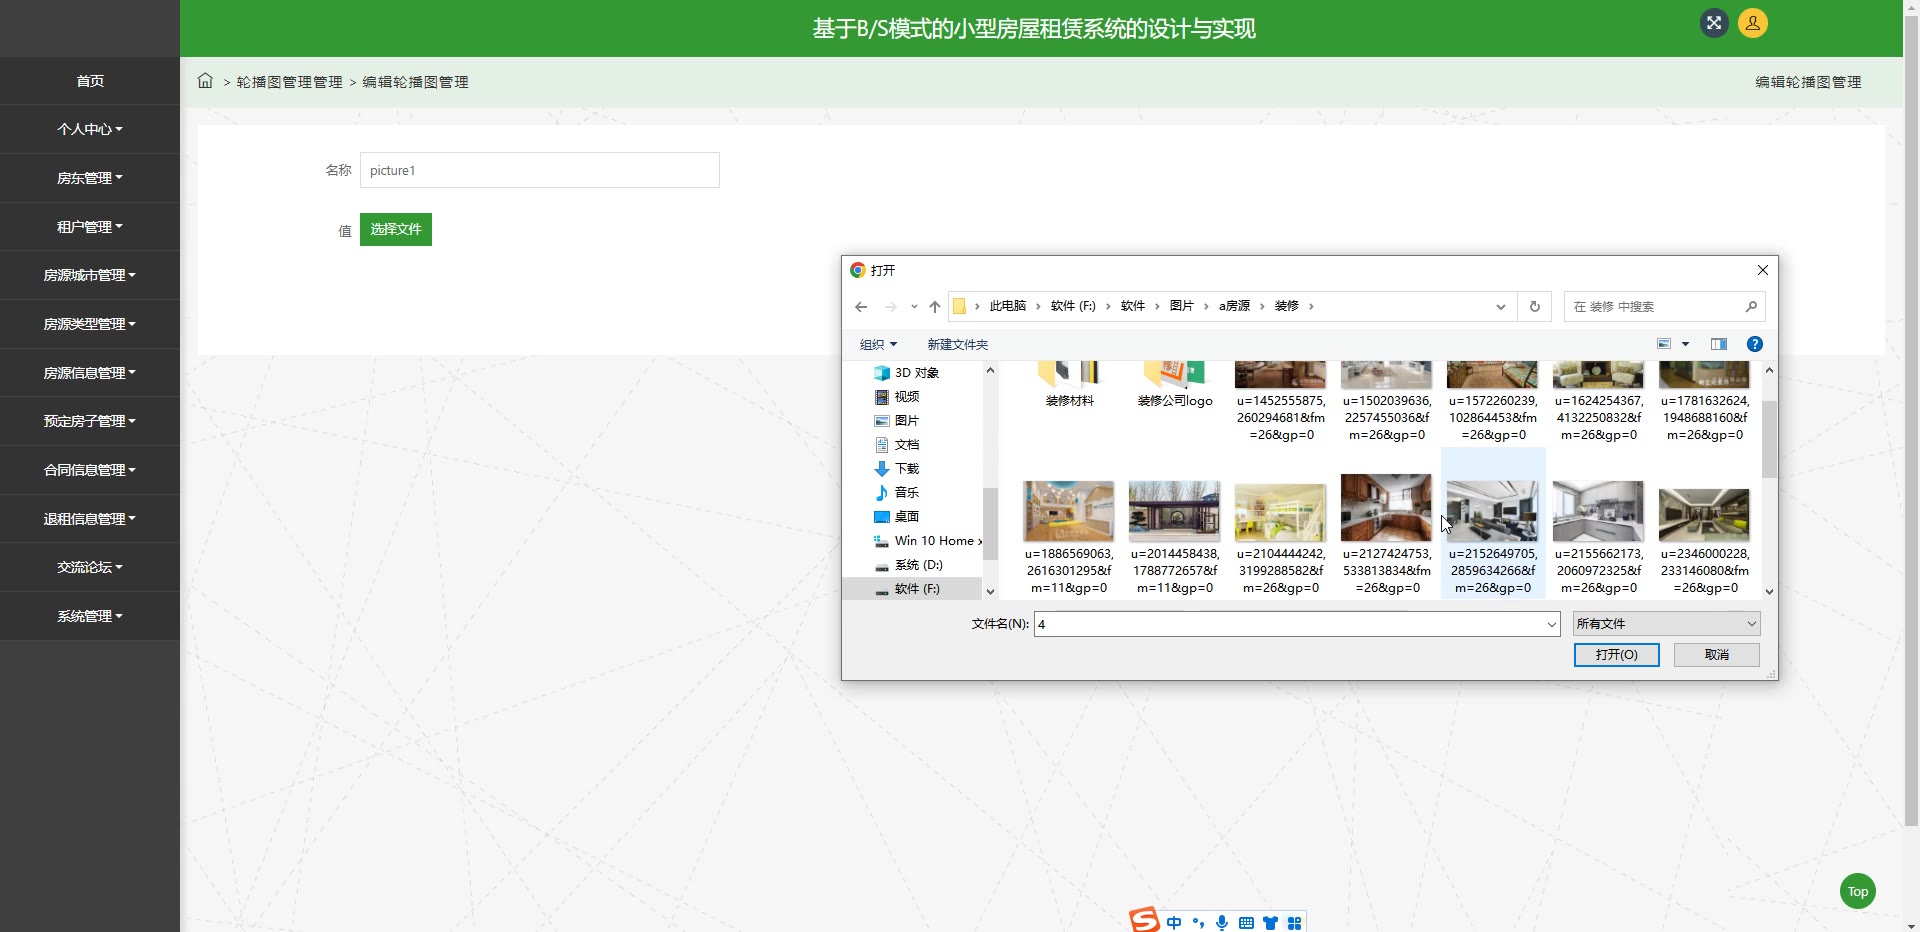Expand the 房源信息管理 sidebar menu

pyautogui.click(x=90, y=373)
